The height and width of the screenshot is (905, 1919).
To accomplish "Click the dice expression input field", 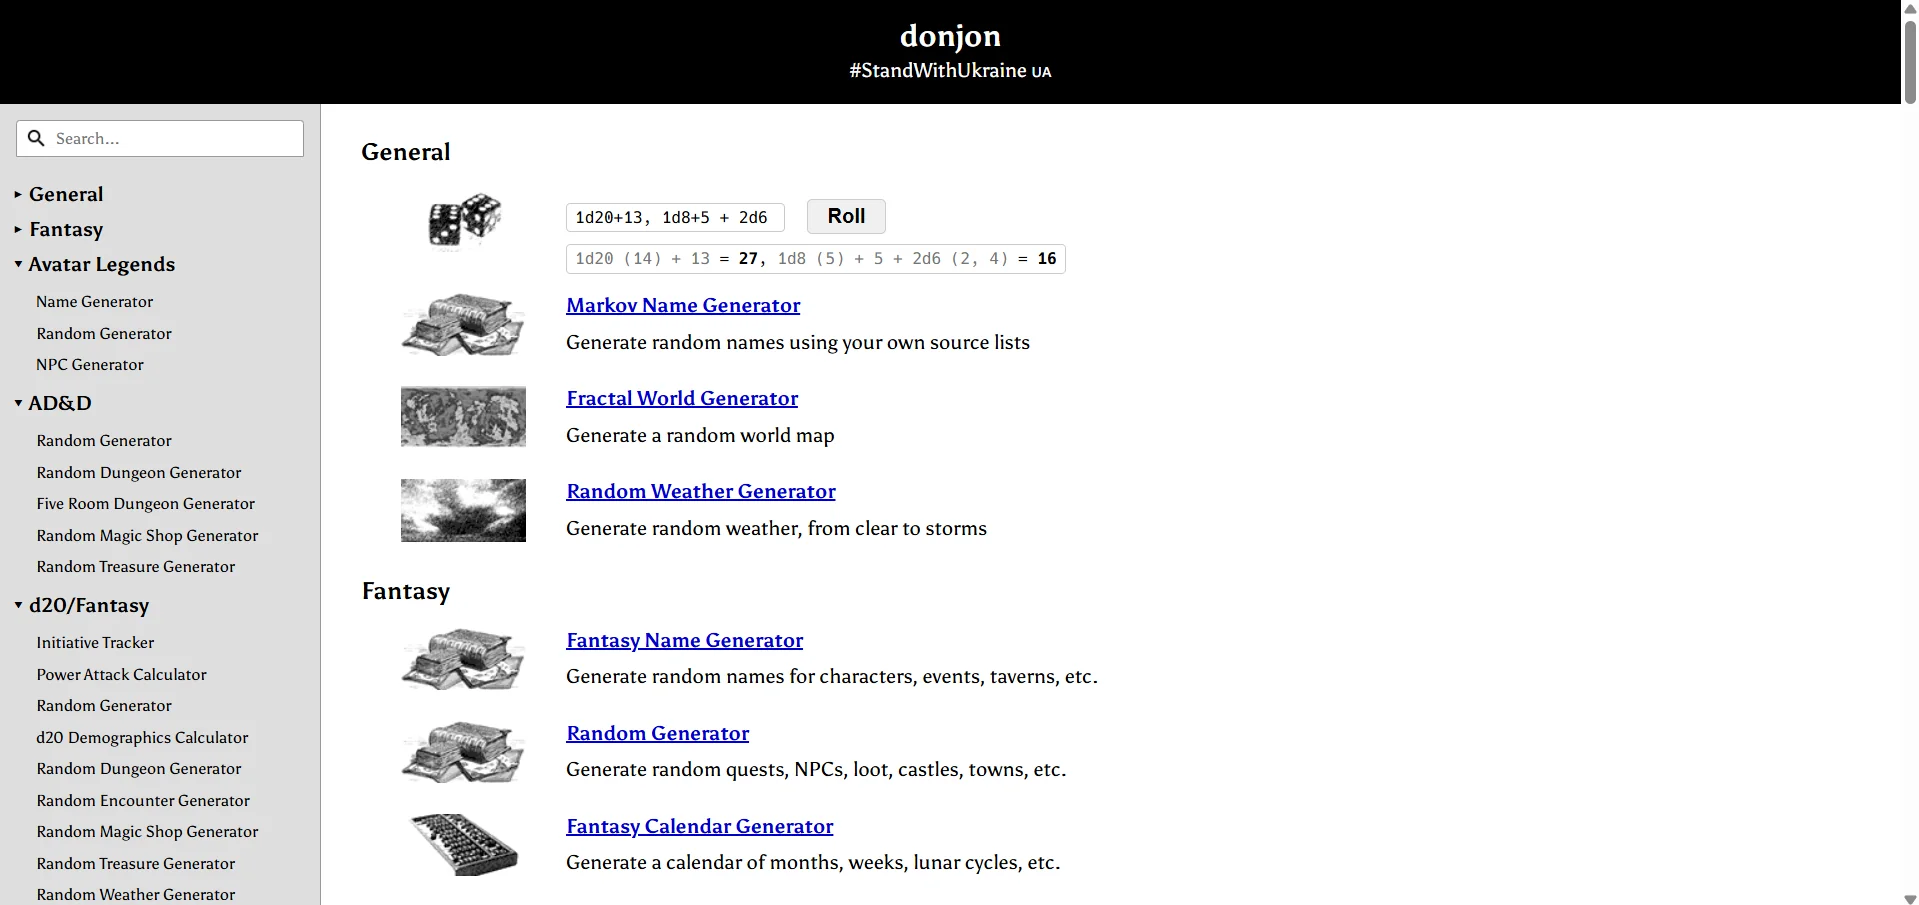I will (675, 217).
